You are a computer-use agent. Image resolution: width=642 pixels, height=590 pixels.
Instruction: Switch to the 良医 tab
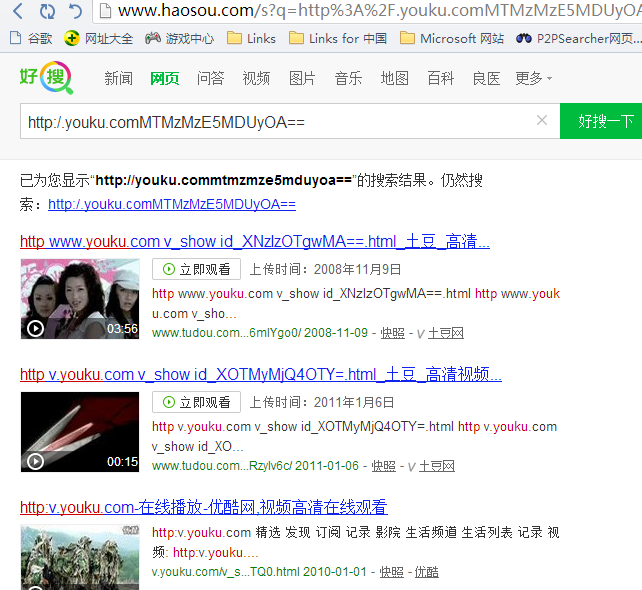click(x=486, y=78)
